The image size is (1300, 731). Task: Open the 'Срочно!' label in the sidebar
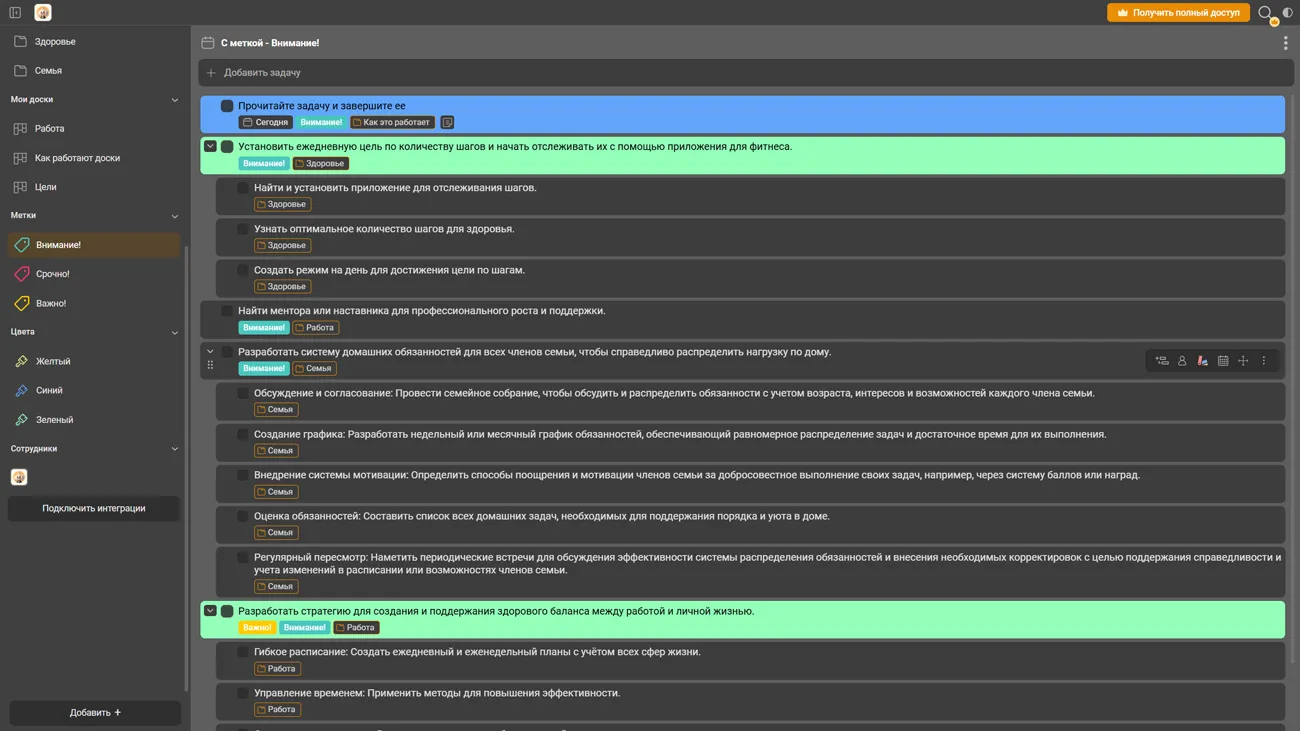pyautogui.click(x=53, y=274)
